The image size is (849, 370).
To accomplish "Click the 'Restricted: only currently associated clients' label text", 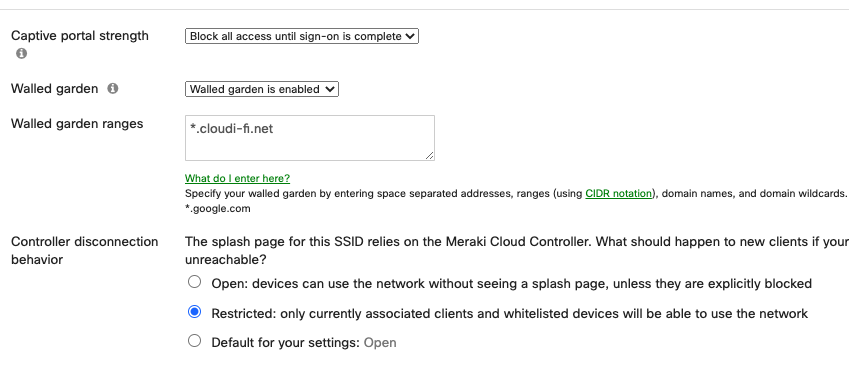I will pos(510,314).
